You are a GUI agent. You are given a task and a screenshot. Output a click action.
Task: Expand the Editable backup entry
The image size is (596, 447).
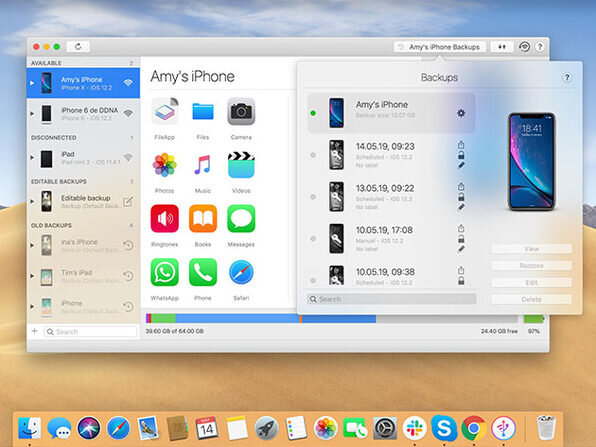(32, 201)
